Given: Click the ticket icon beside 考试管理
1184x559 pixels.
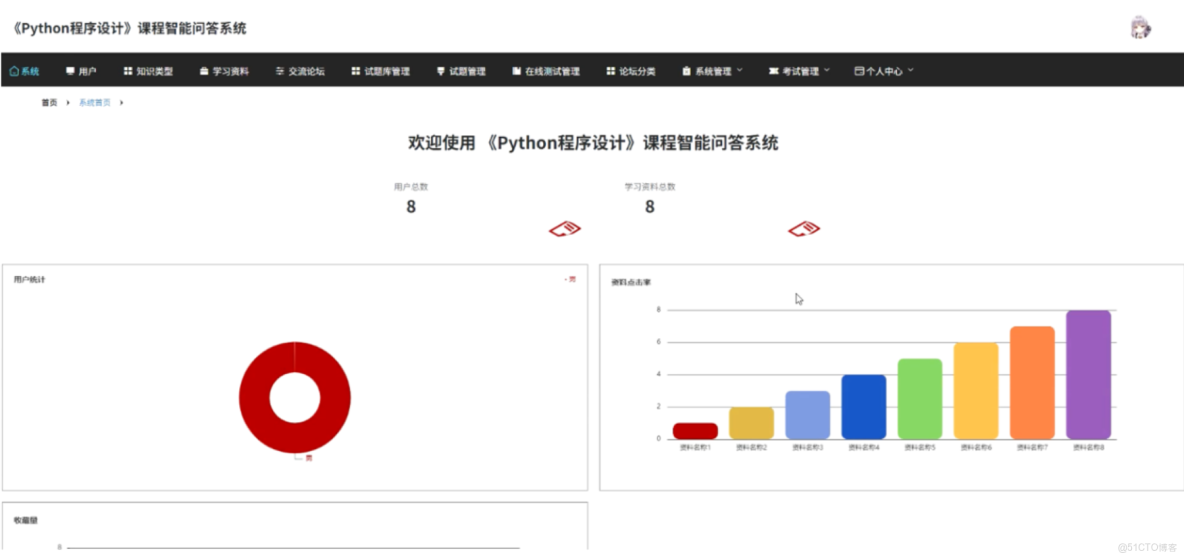Looking at the screenshot, I should point(773,72).
